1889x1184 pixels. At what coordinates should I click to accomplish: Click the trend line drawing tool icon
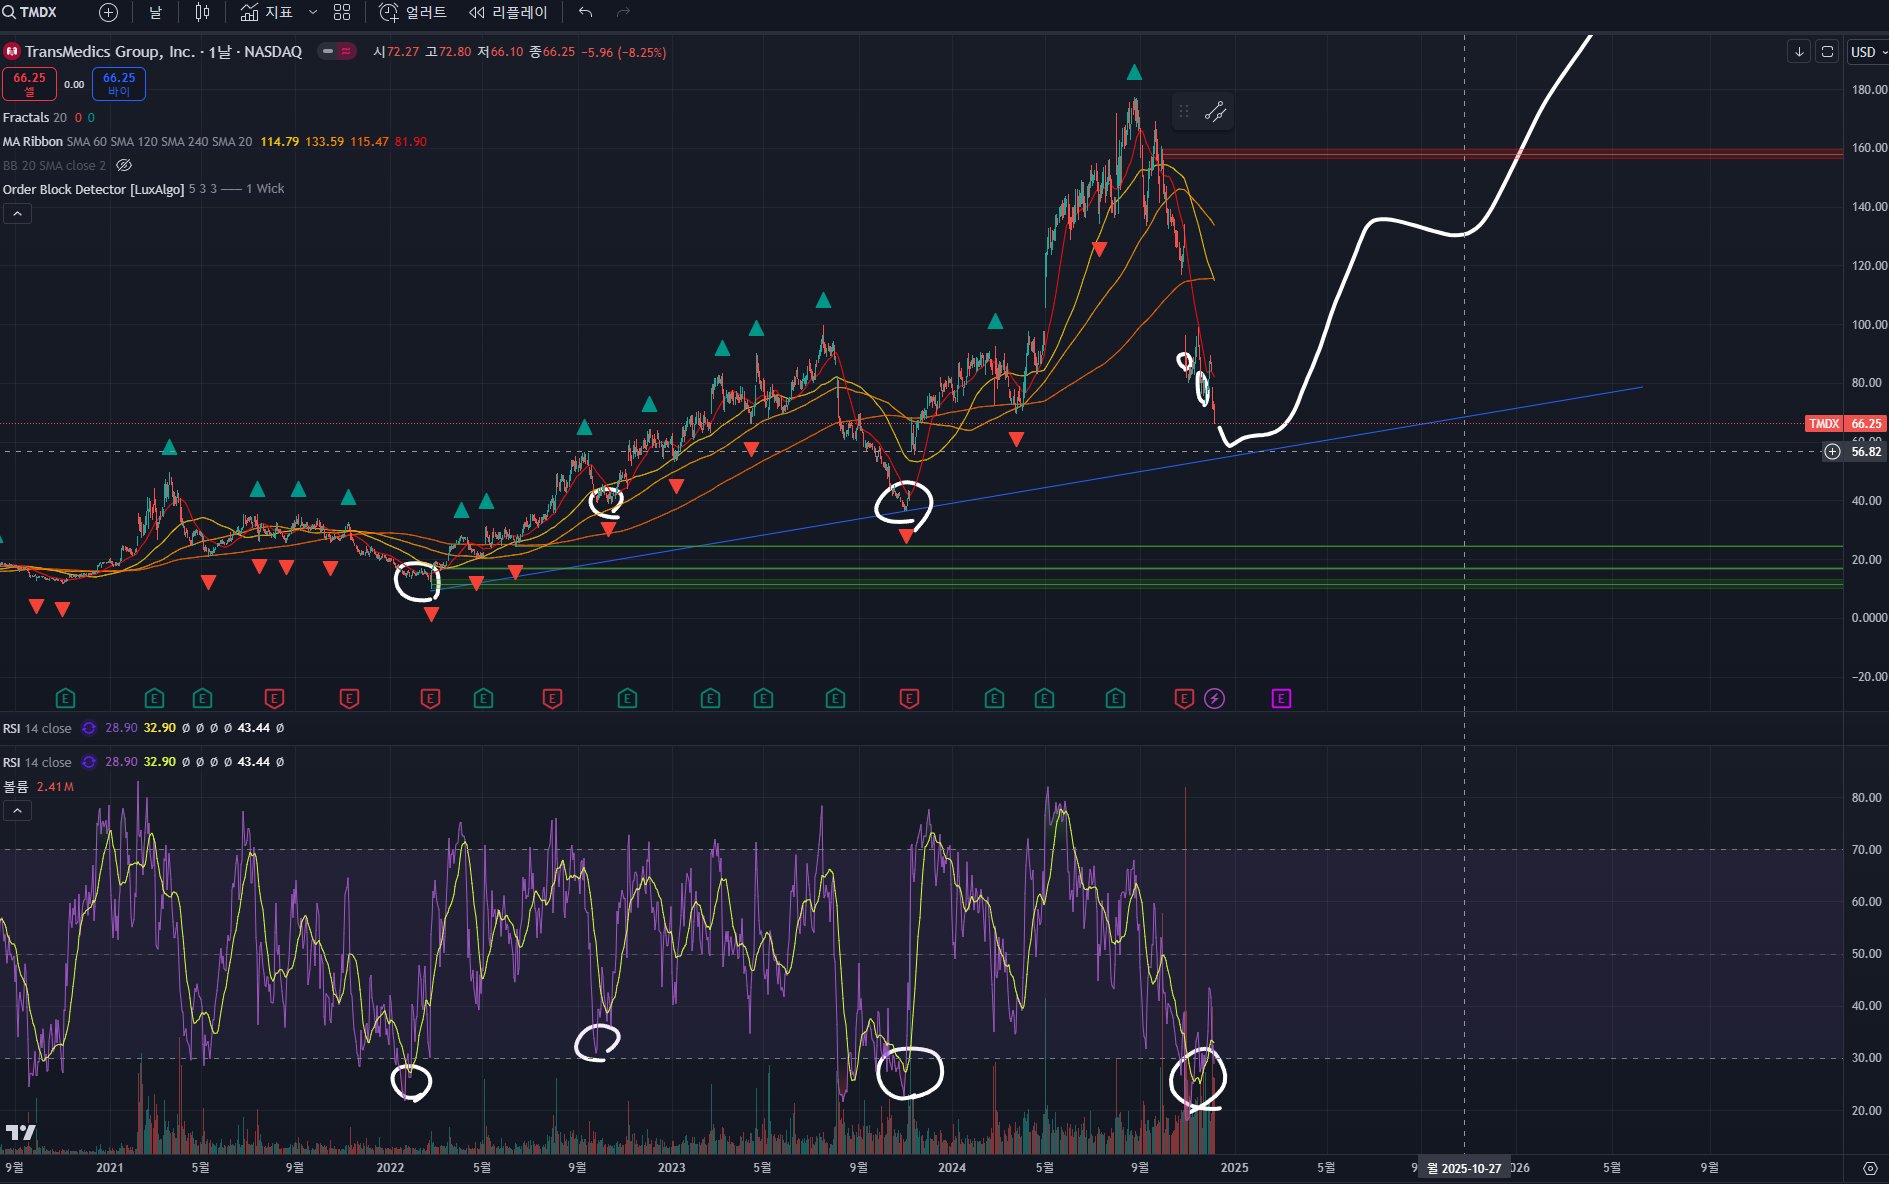(1215, 112)
